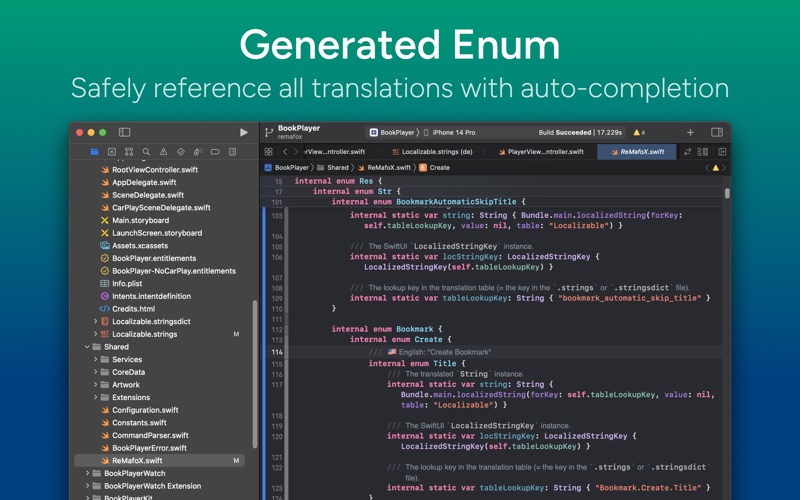Screen dimensions: 800x500
Task: Open the Issue navigator warning triangle icon
Action: pyautogui.click(x=163, y=152)
